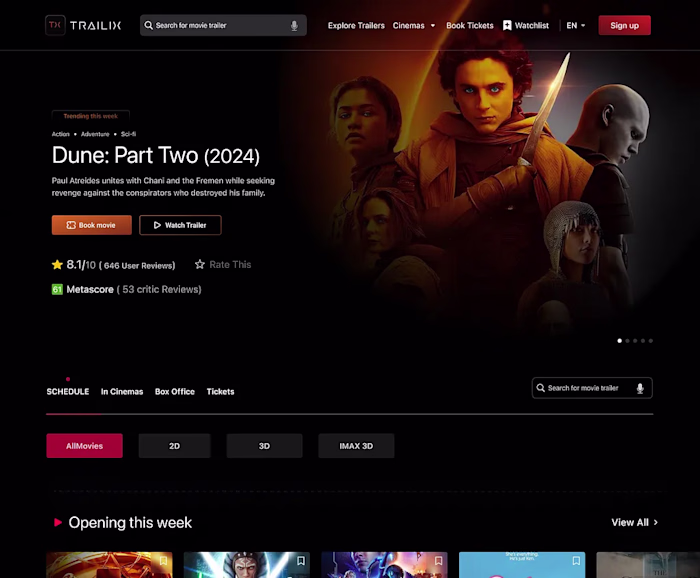Click the Dune: Part Two (2024) title
This screenshot has height=578, width=700.
[155, 155]
